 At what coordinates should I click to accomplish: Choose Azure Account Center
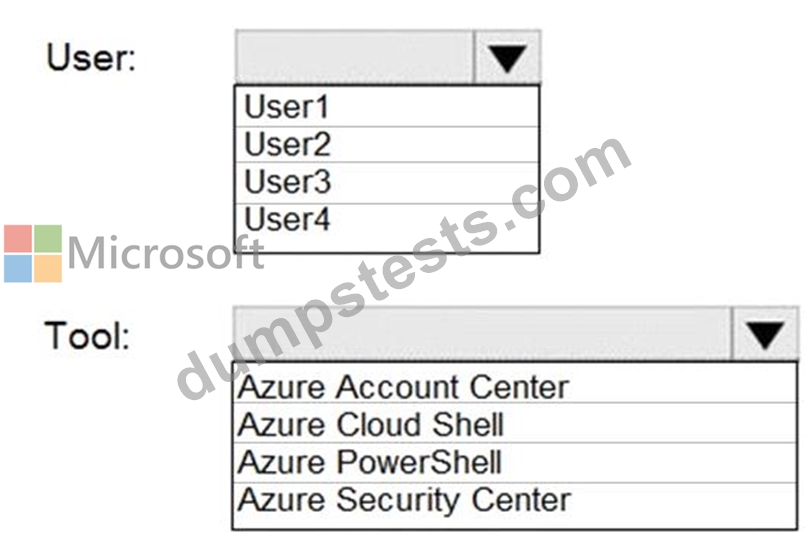(x=515, y=385)
